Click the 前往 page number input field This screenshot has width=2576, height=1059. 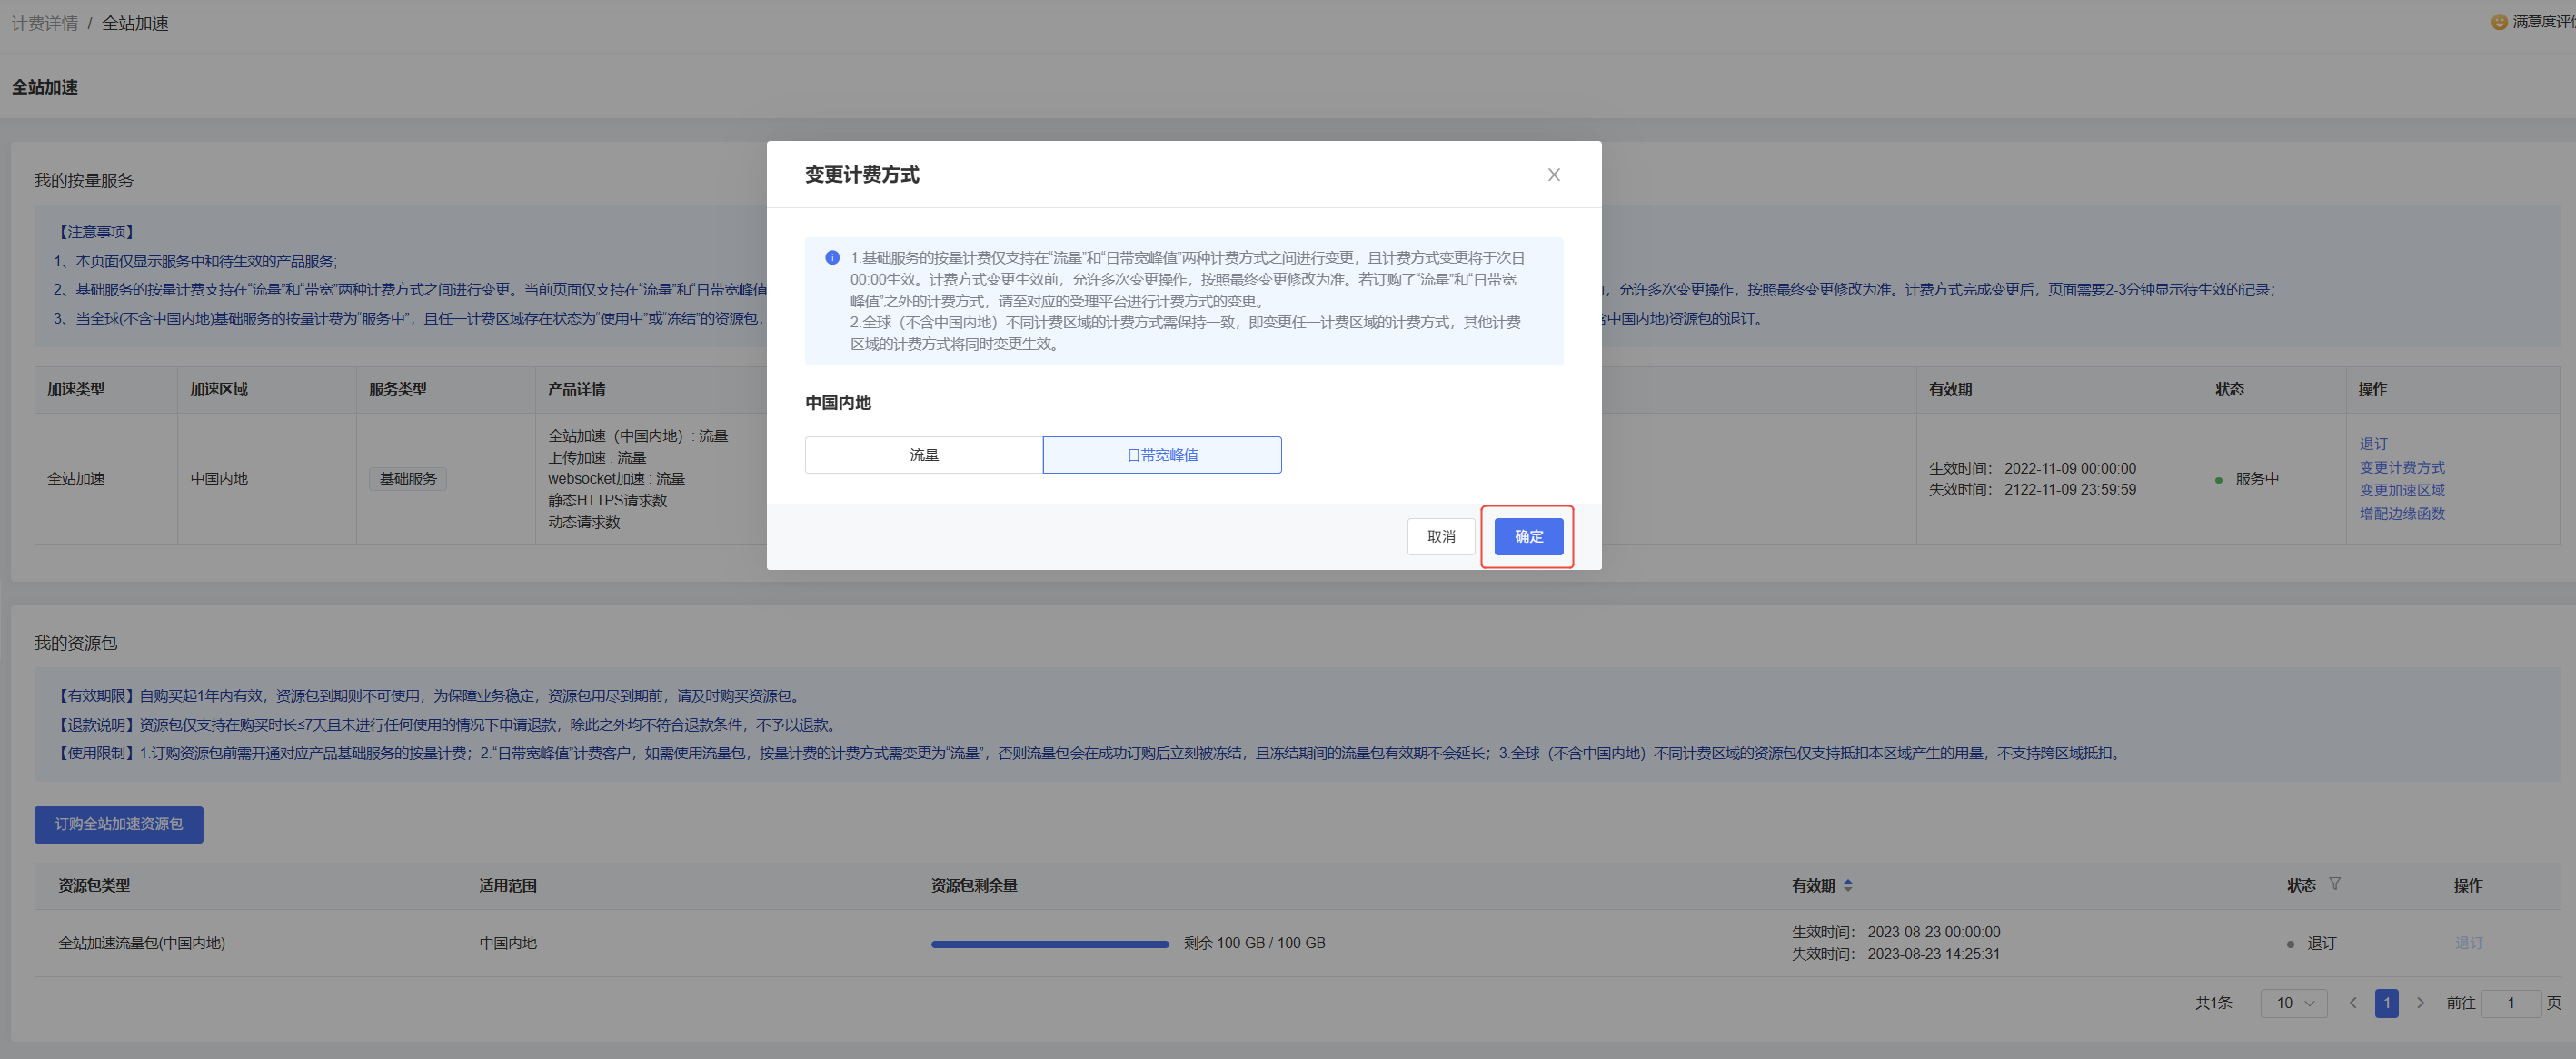coord(2512,1002)
